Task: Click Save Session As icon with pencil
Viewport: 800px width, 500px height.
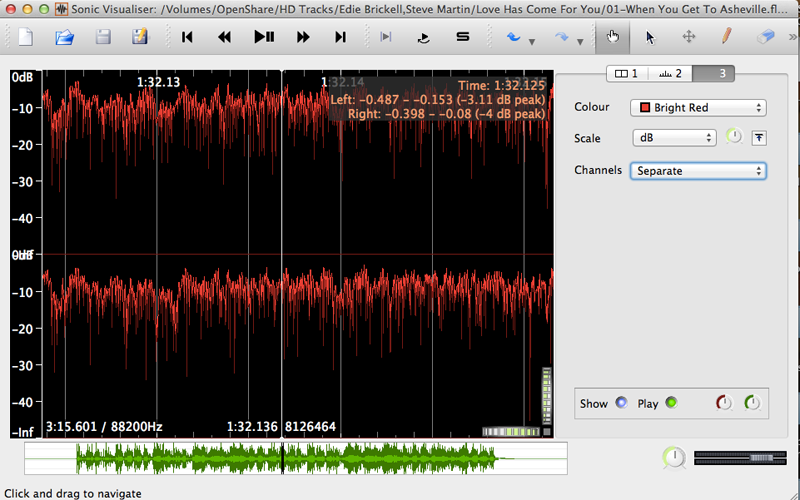Action: coord(140,37)
